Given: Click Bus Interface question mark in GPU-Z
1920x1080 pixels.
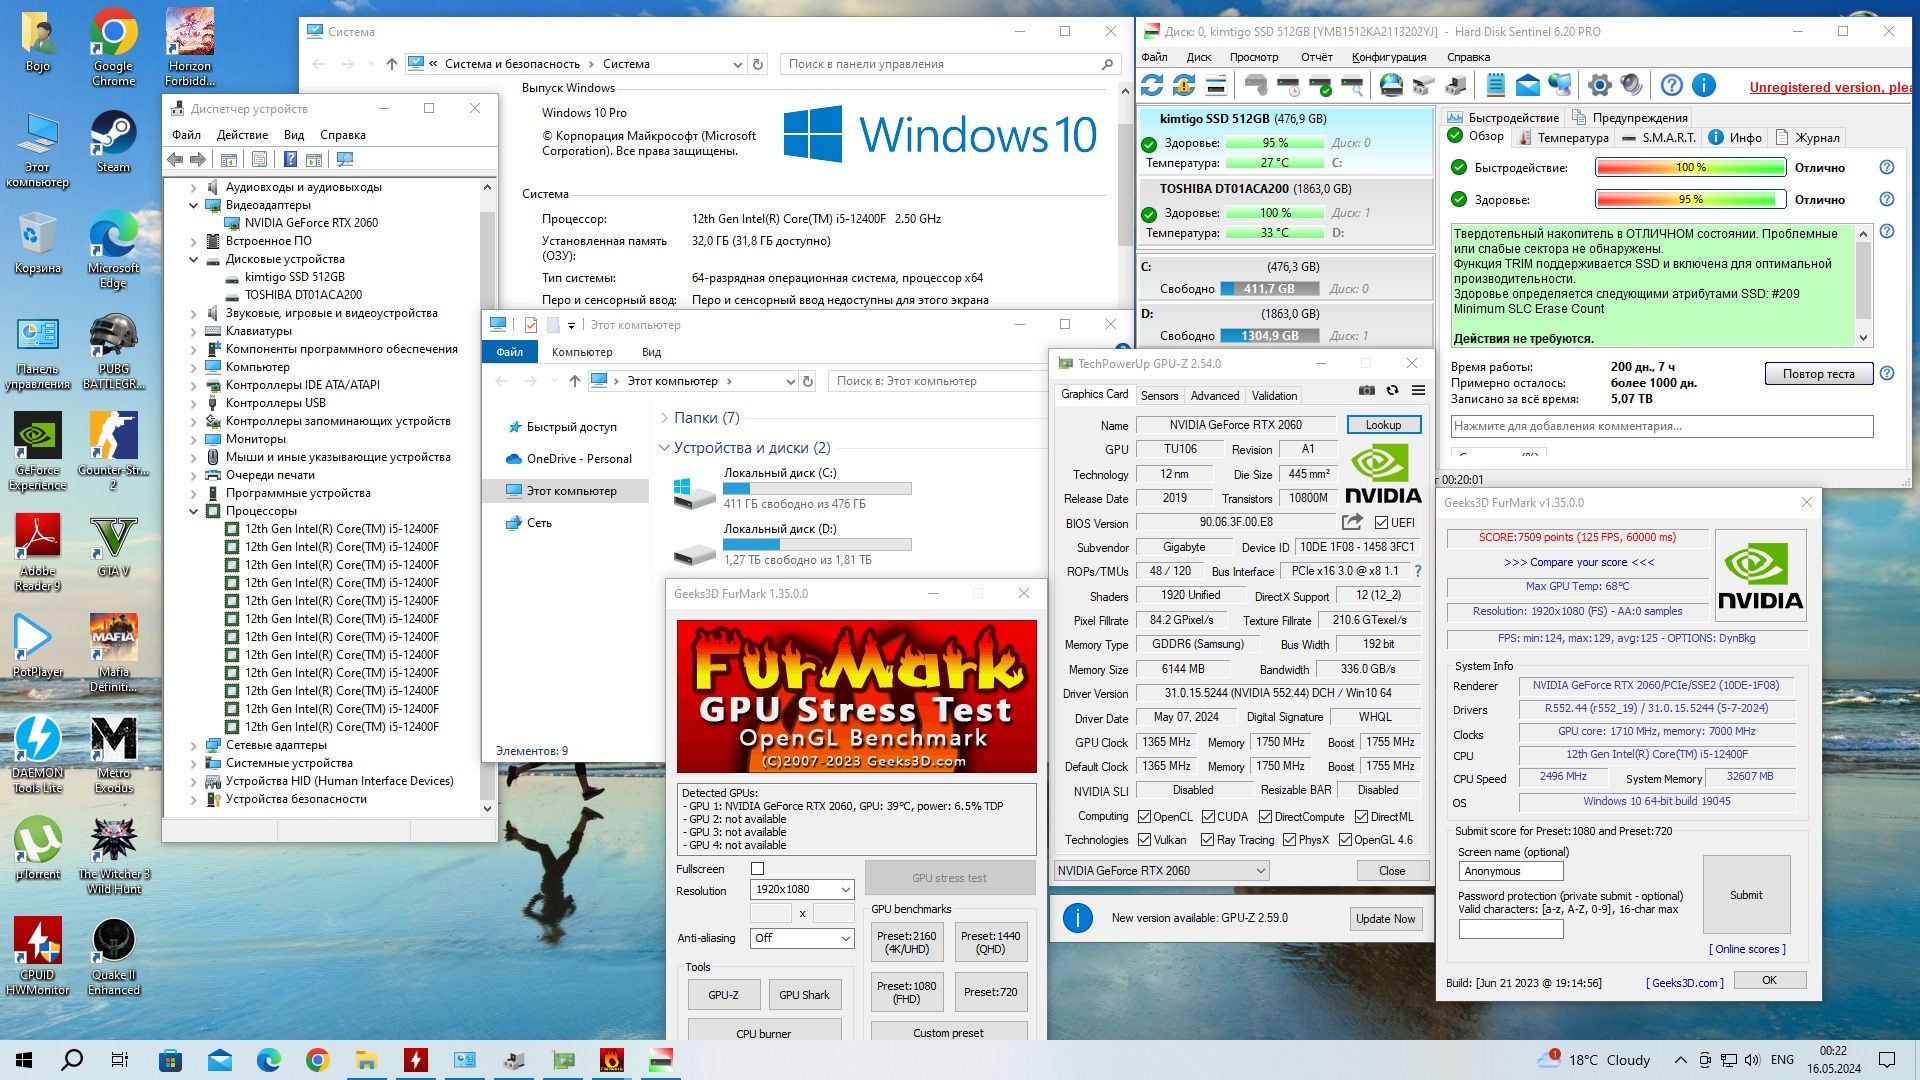Looking at the screenshot, I should [1417, 571].
